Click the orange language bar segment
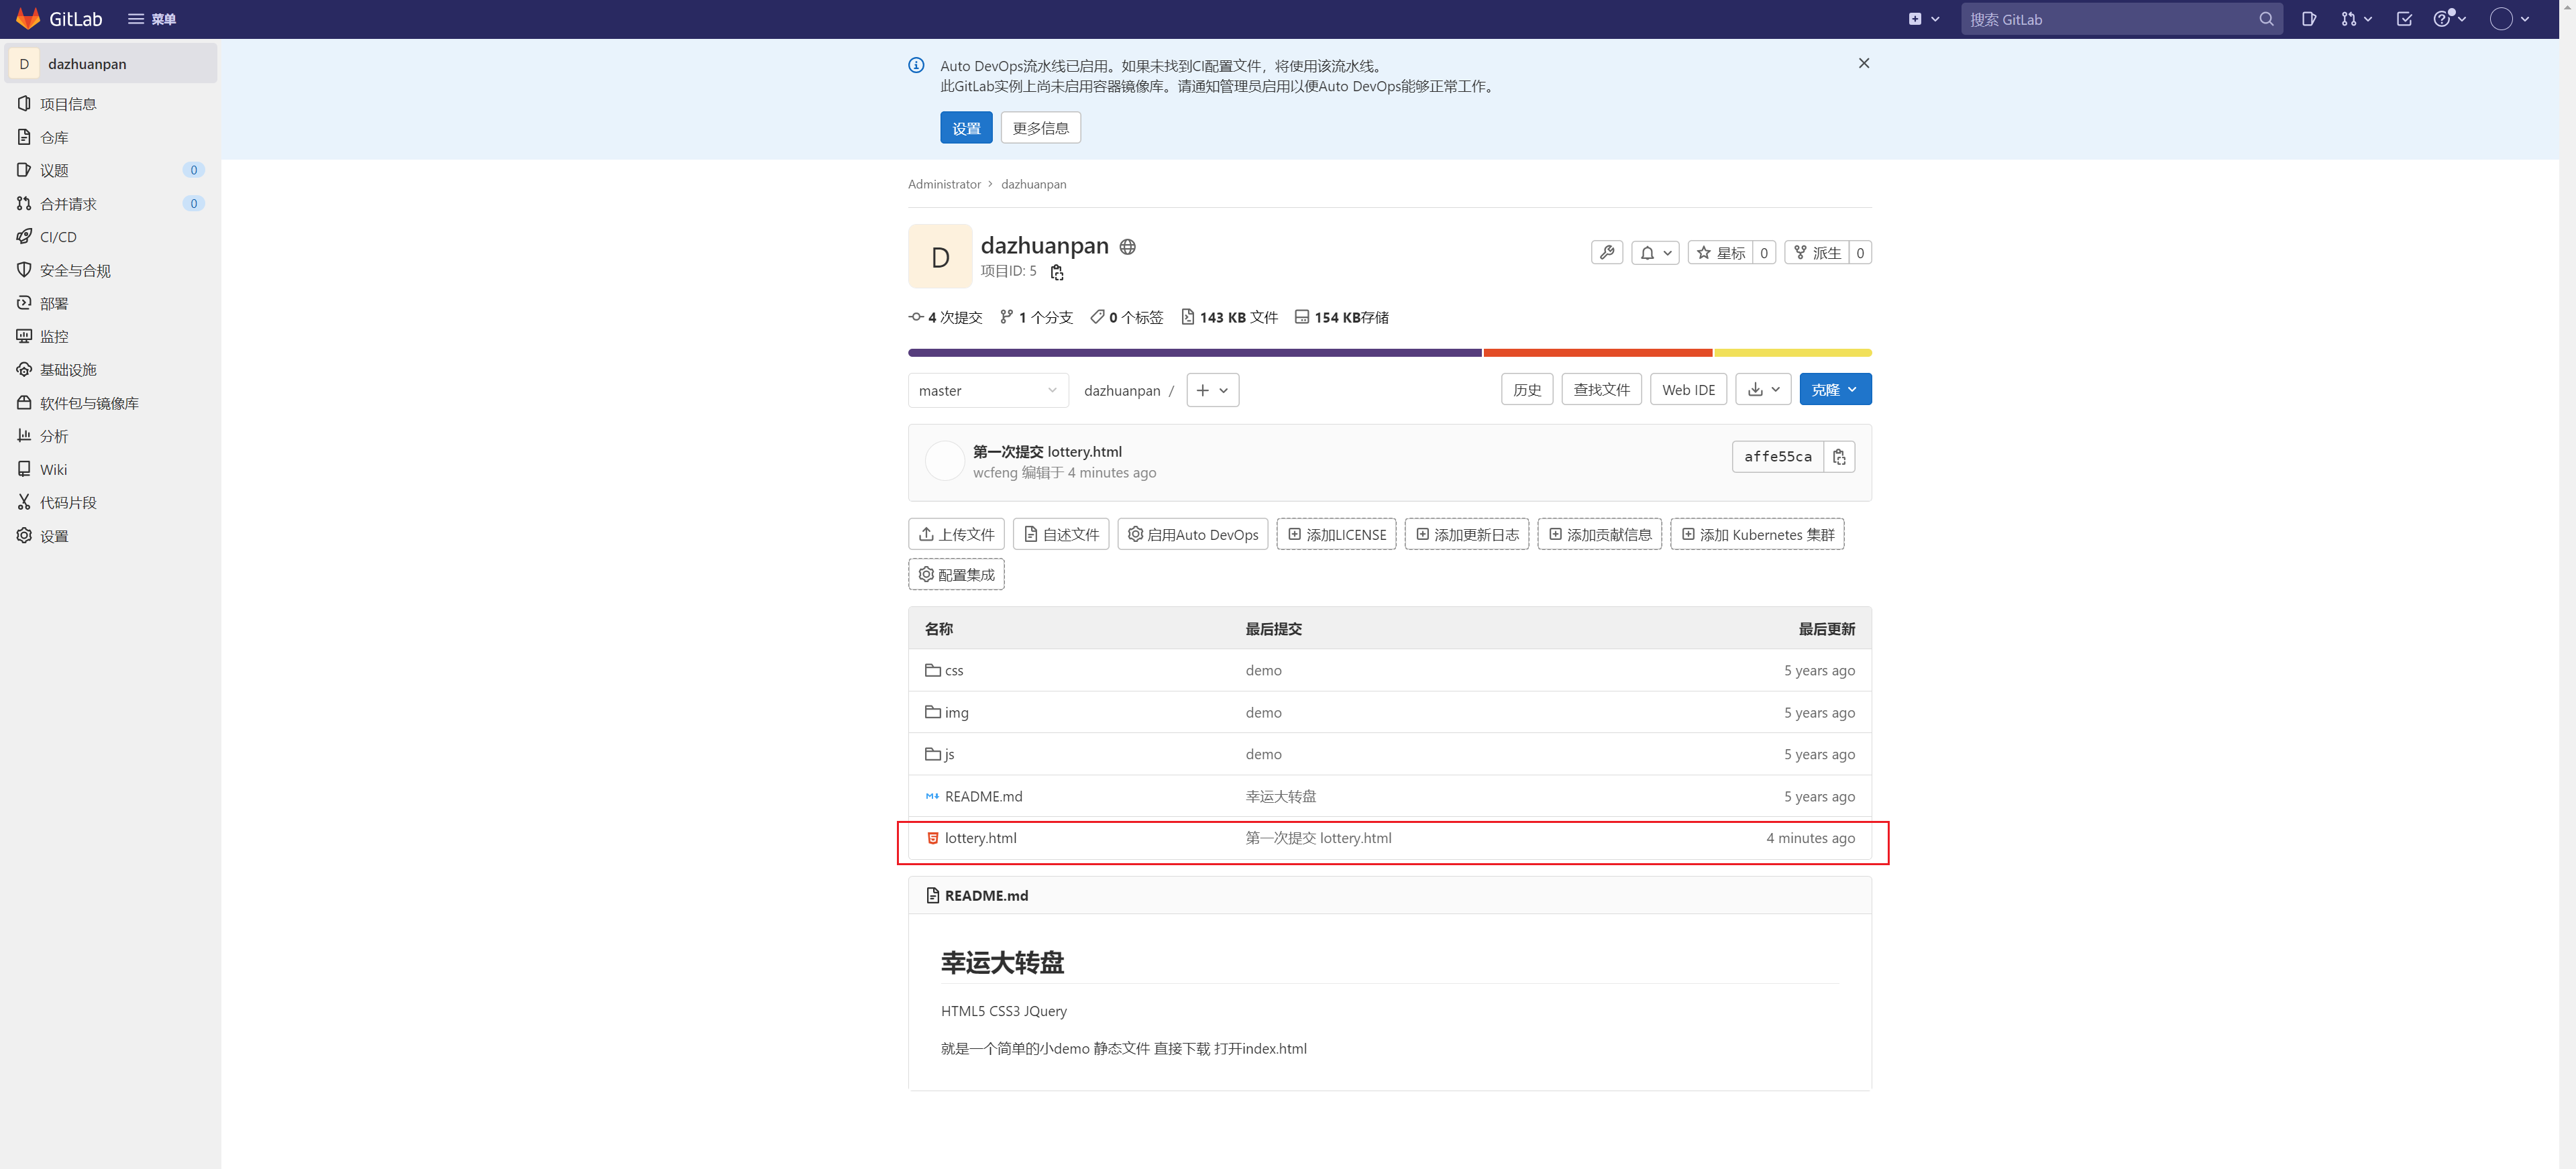Viewport: 2576px width, 1169px height. (1597, 353)
